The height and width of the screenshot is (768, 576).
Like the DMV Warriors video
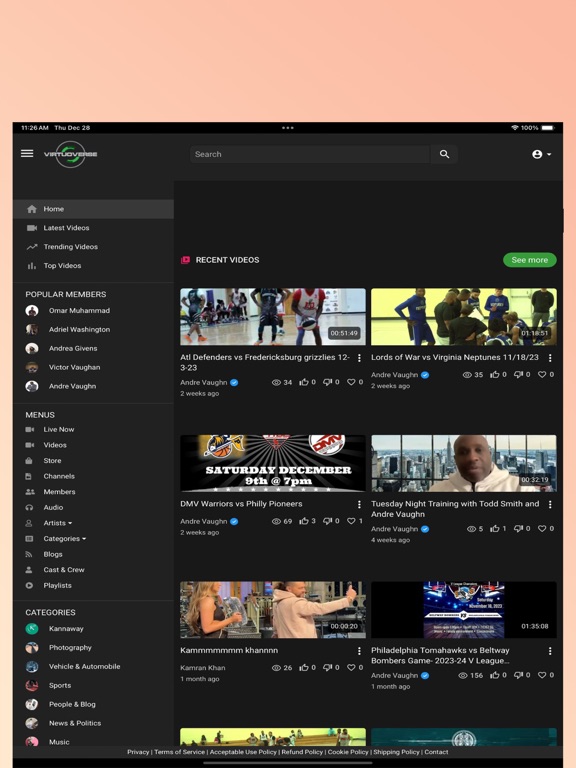point(304,521)
